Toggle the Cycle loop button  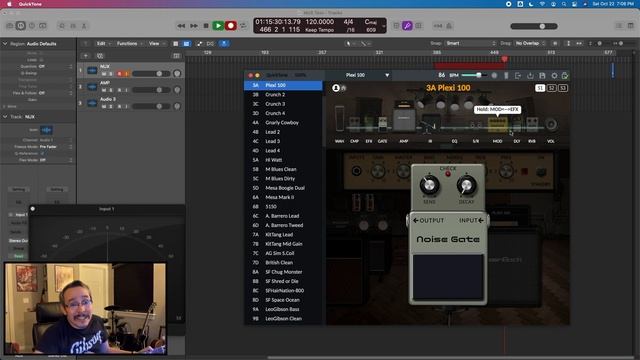243,26
